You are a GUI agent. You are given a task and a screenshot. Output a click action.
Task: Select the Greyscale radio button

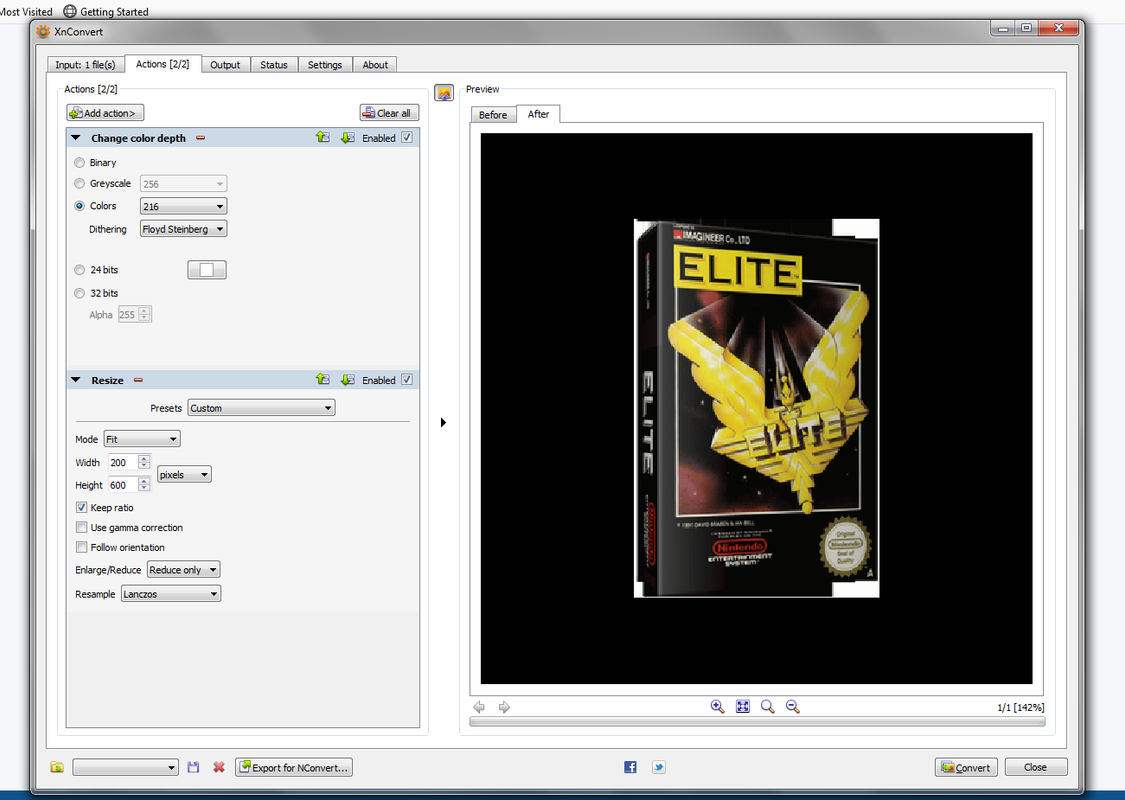click(x=80, y=183)
